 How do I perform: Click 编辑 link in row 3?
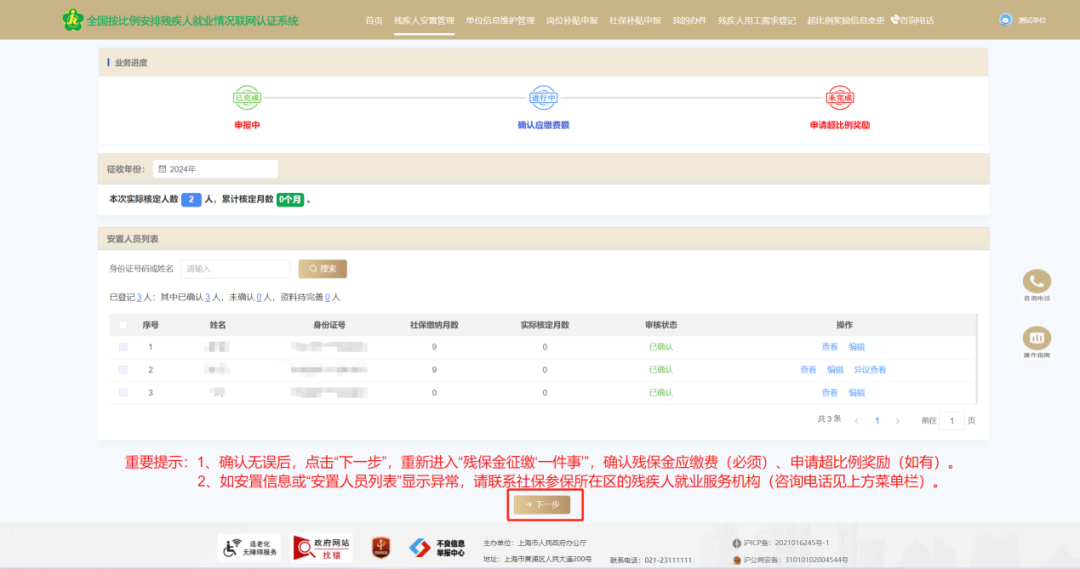click(856, 393)
